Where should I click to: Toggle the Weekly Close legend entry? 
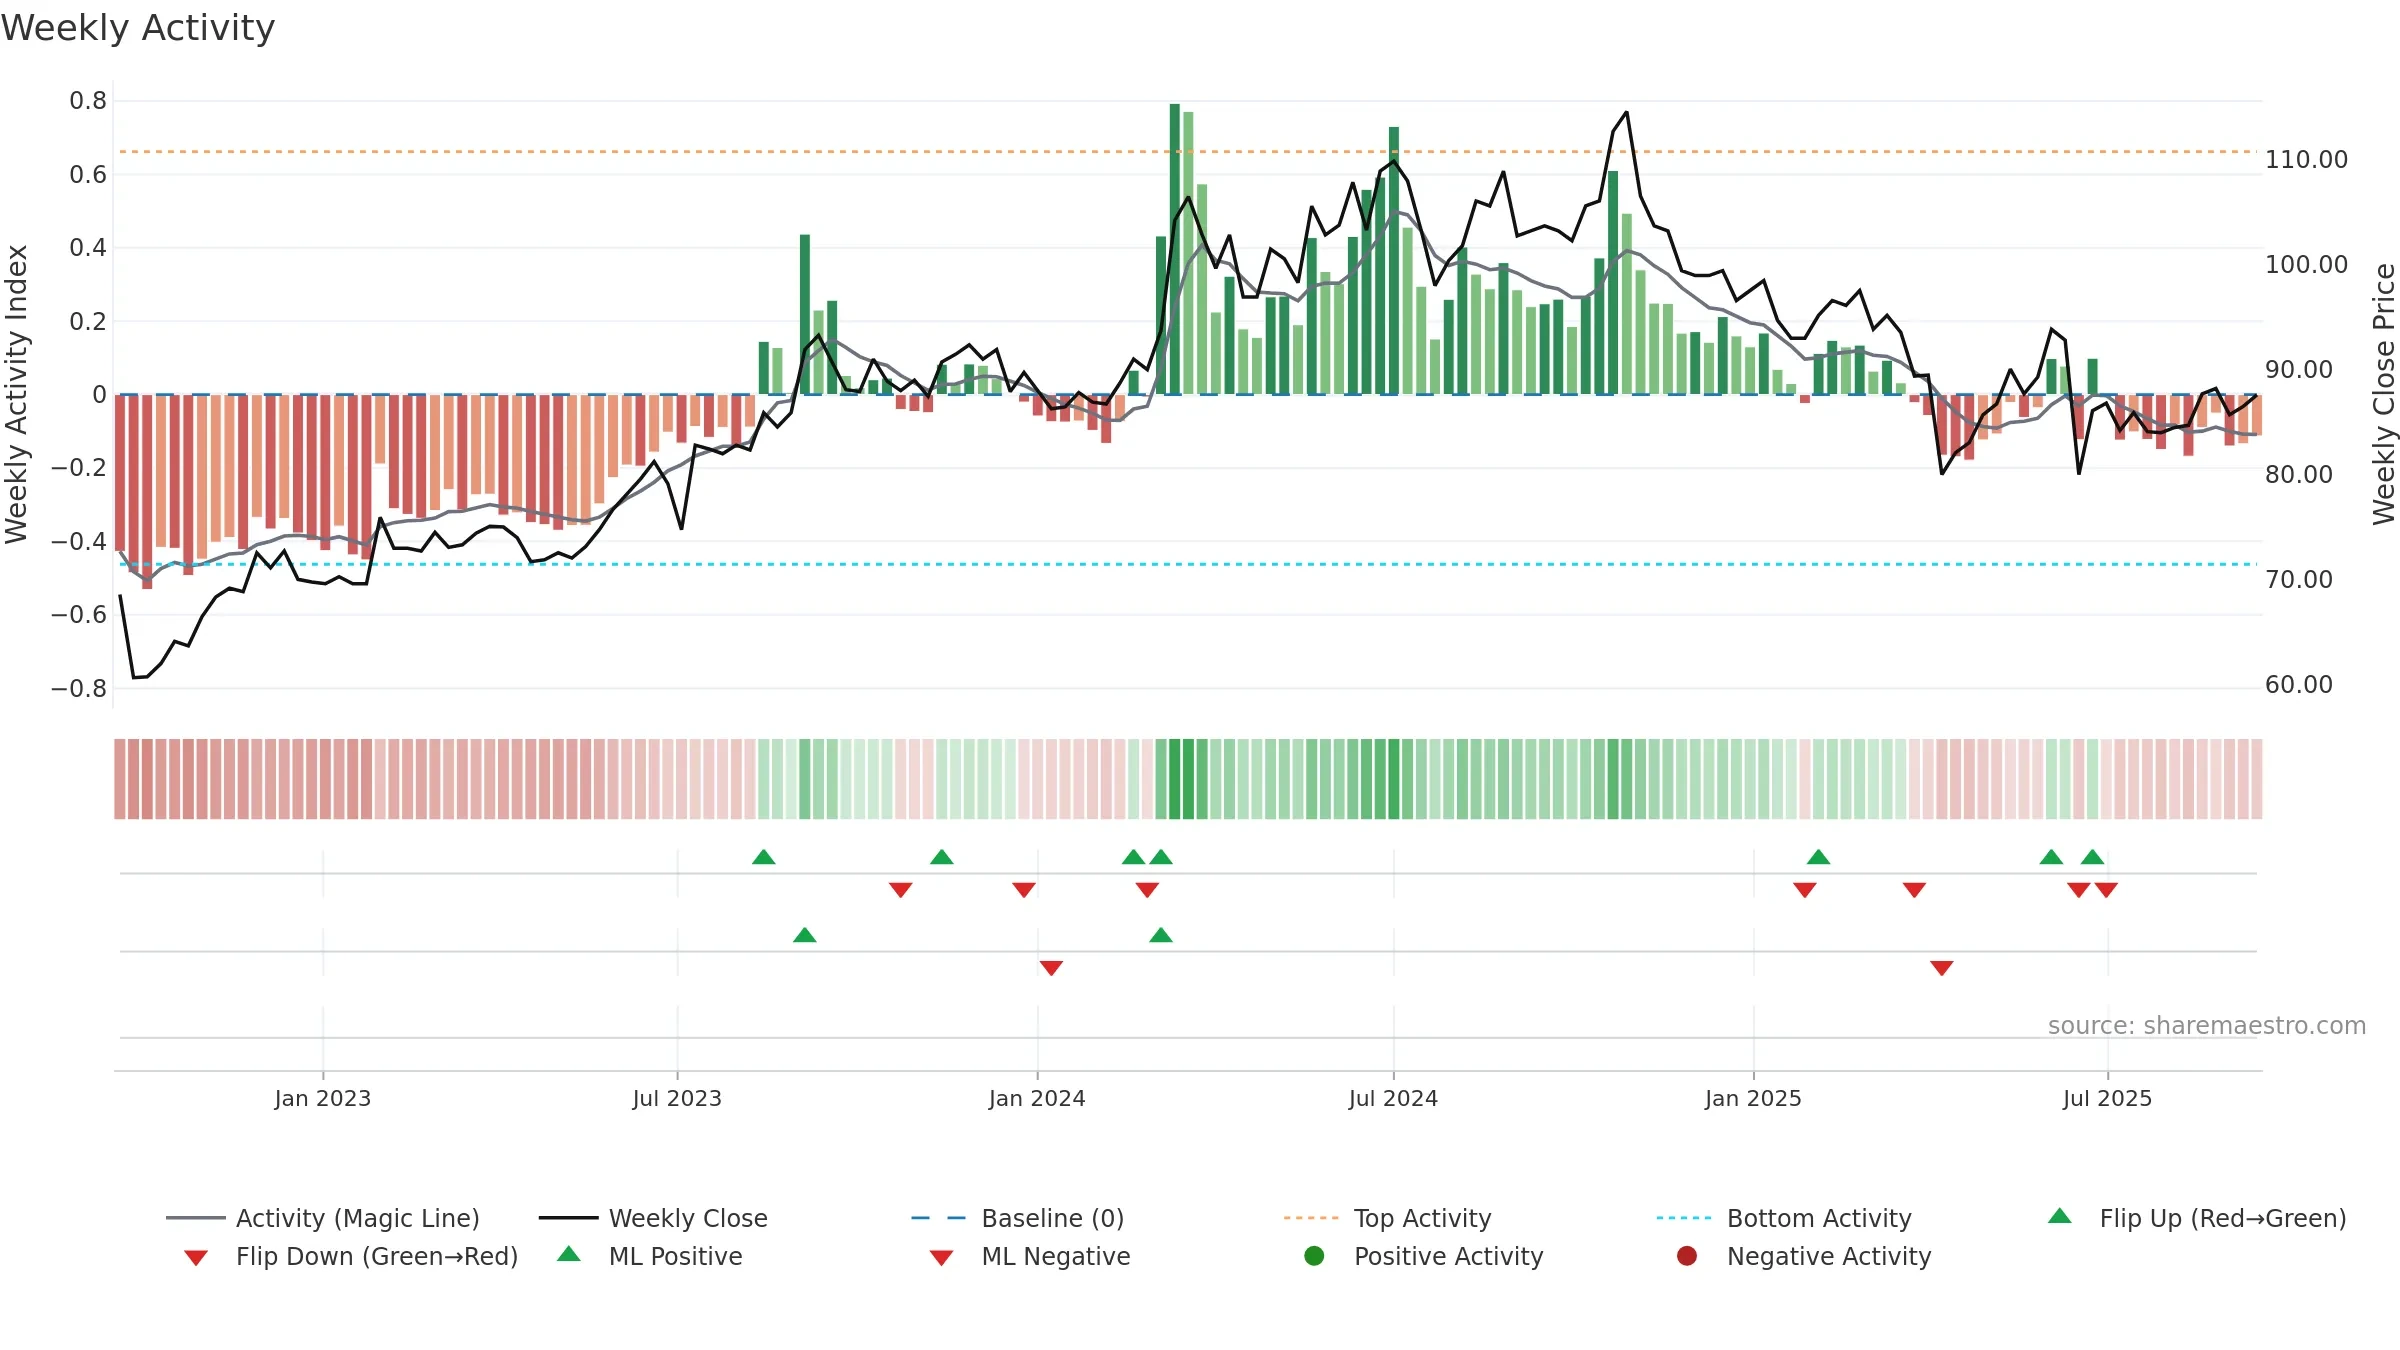point(653,1218)
